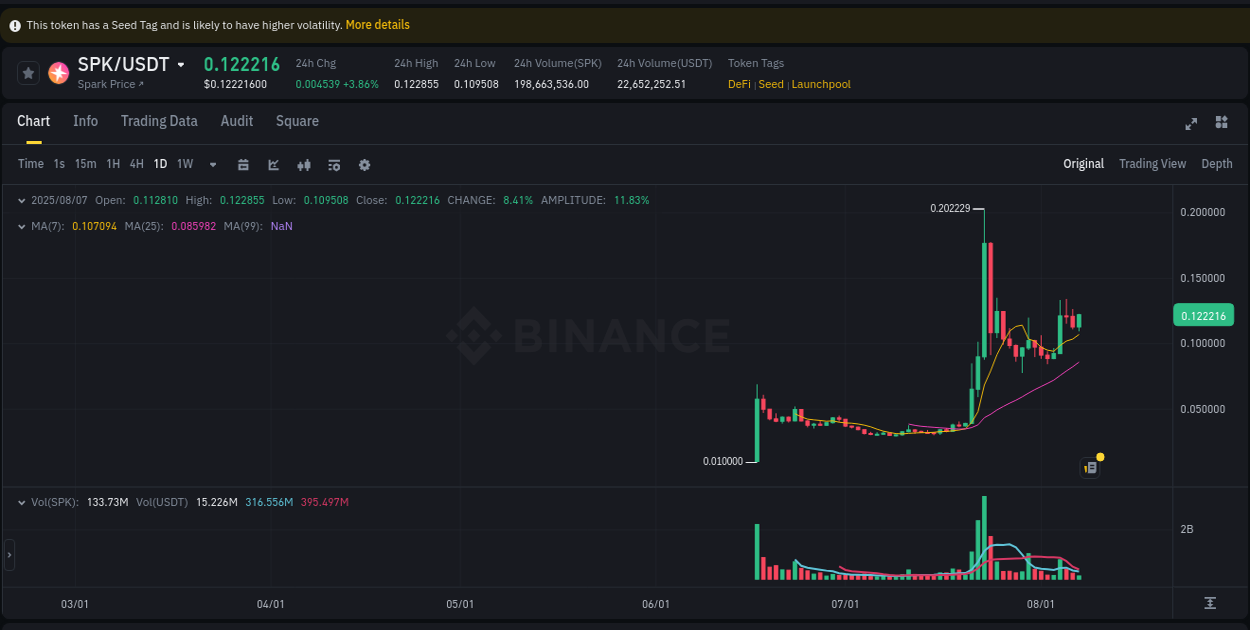
Task: Expand the left side panel with the arrow
Action: [x=8, y=555]
